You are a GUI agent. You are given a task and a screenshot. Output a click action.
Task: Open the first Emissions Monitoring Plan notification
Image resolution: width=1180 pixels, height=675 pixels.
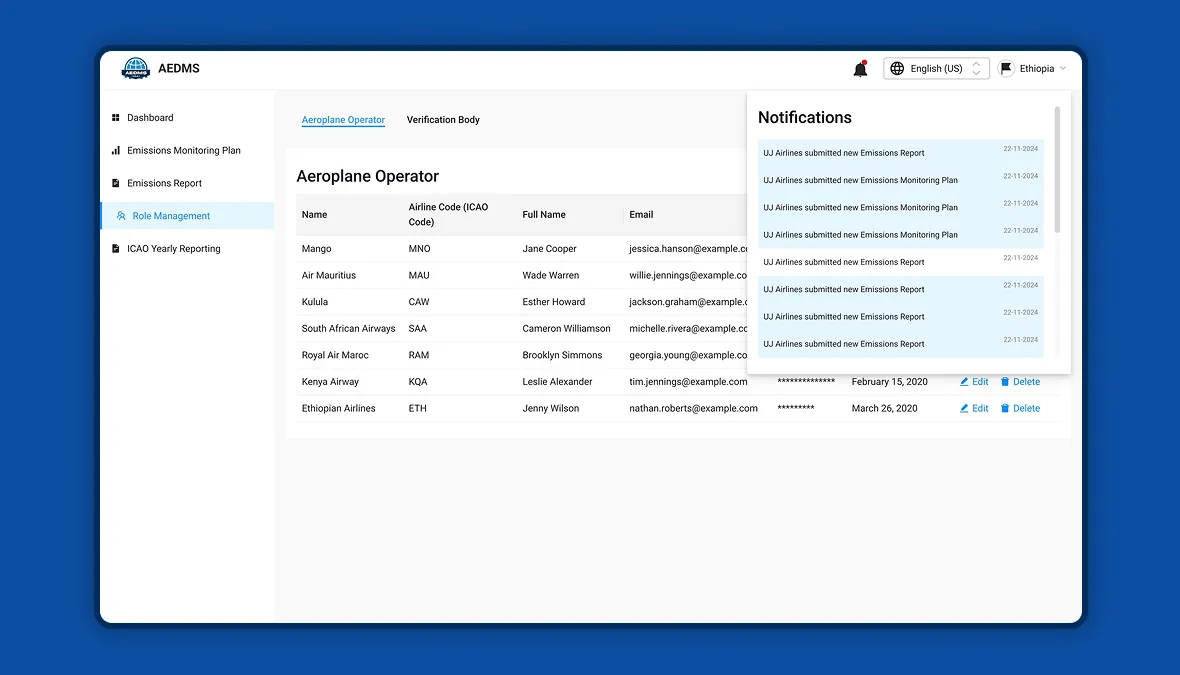[901, 180]
